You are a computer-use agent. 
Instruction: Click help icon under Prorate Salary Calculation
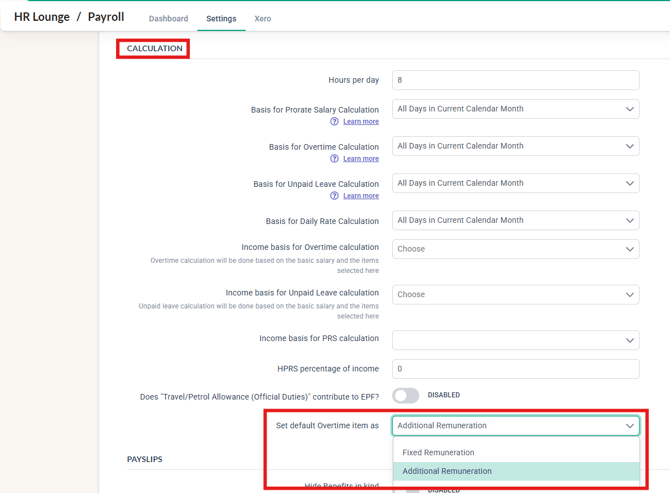[334, 122]
